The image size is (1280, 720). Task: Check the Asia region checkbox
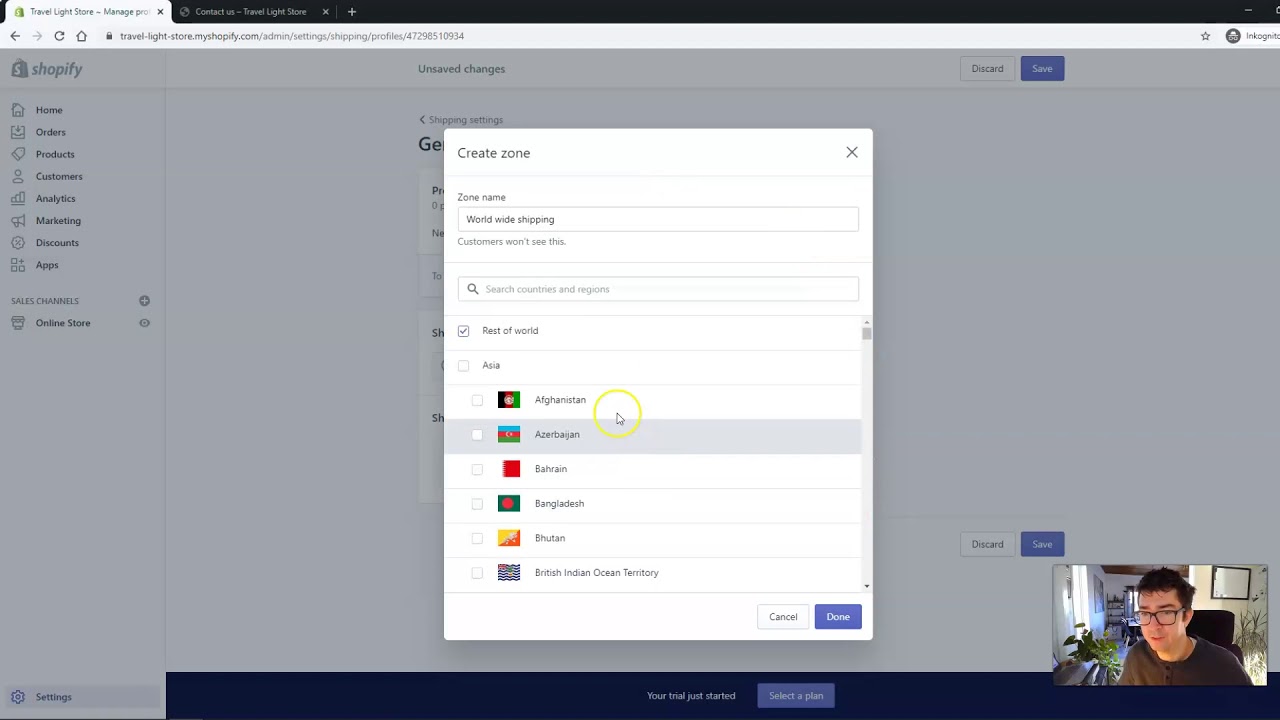[x=463, y=365]
